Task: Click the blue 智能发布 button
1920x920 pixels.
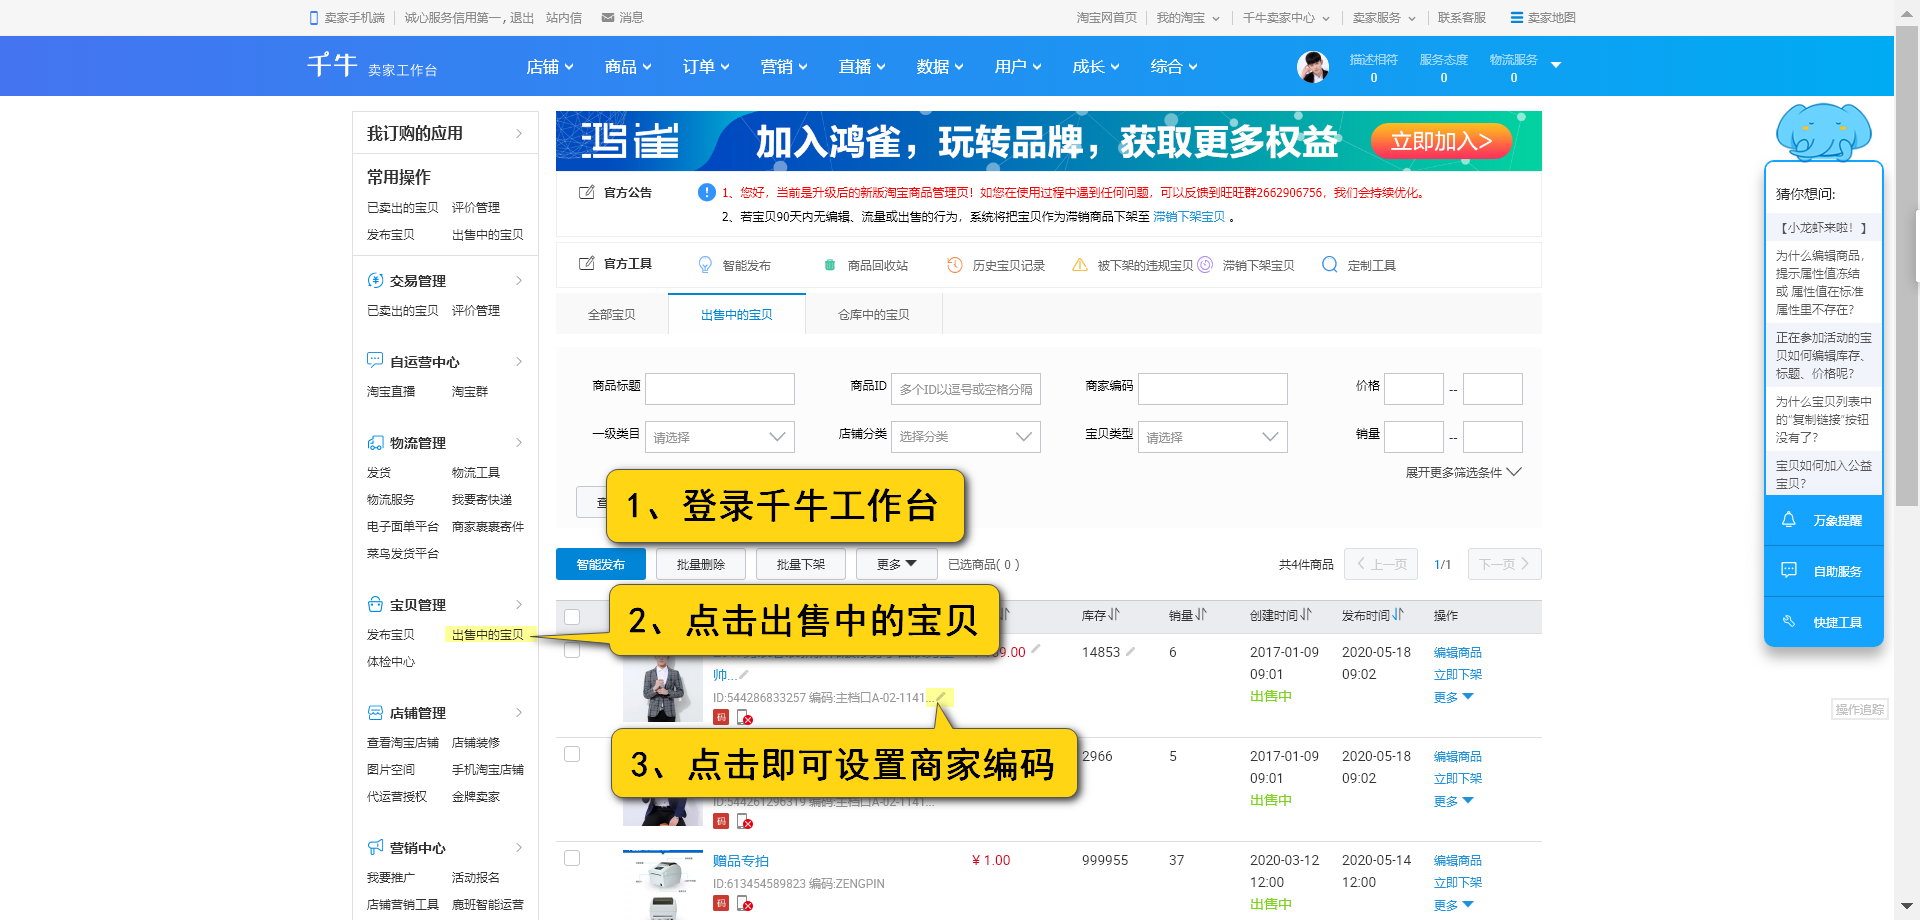Action: point(601,564)
